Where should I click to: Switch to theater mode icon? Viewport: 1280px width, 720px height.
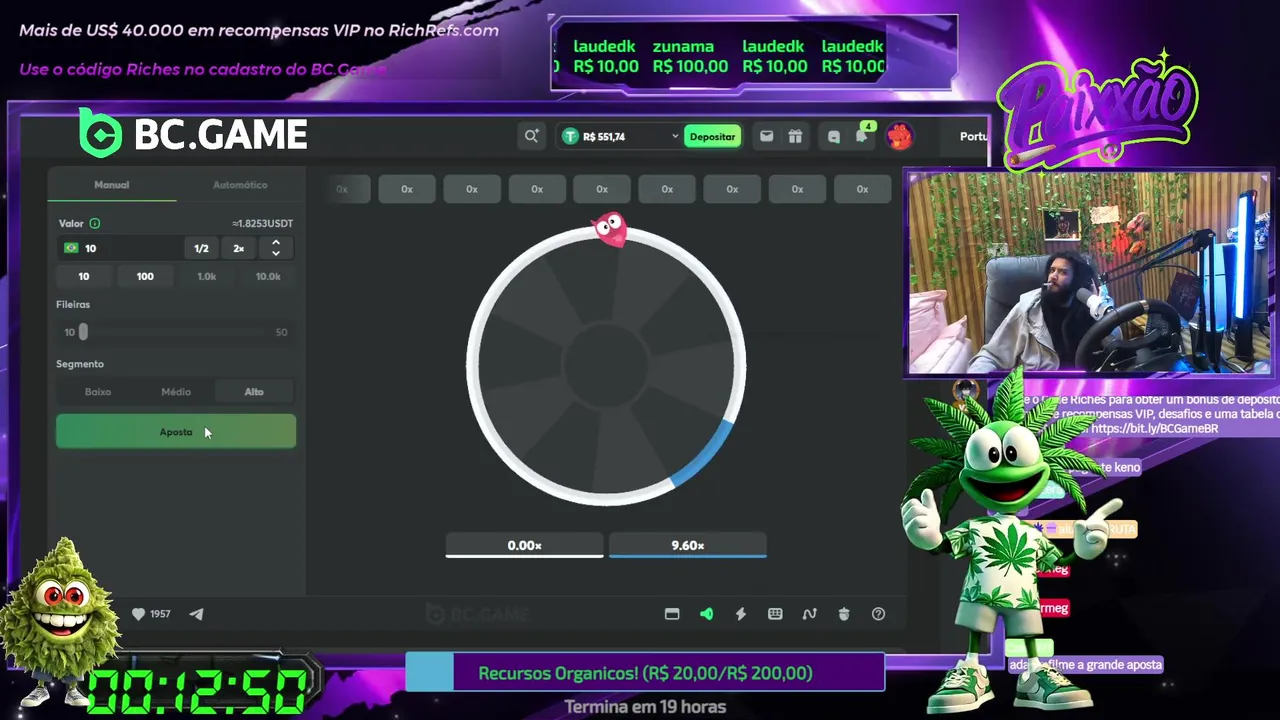pos(672,614)
